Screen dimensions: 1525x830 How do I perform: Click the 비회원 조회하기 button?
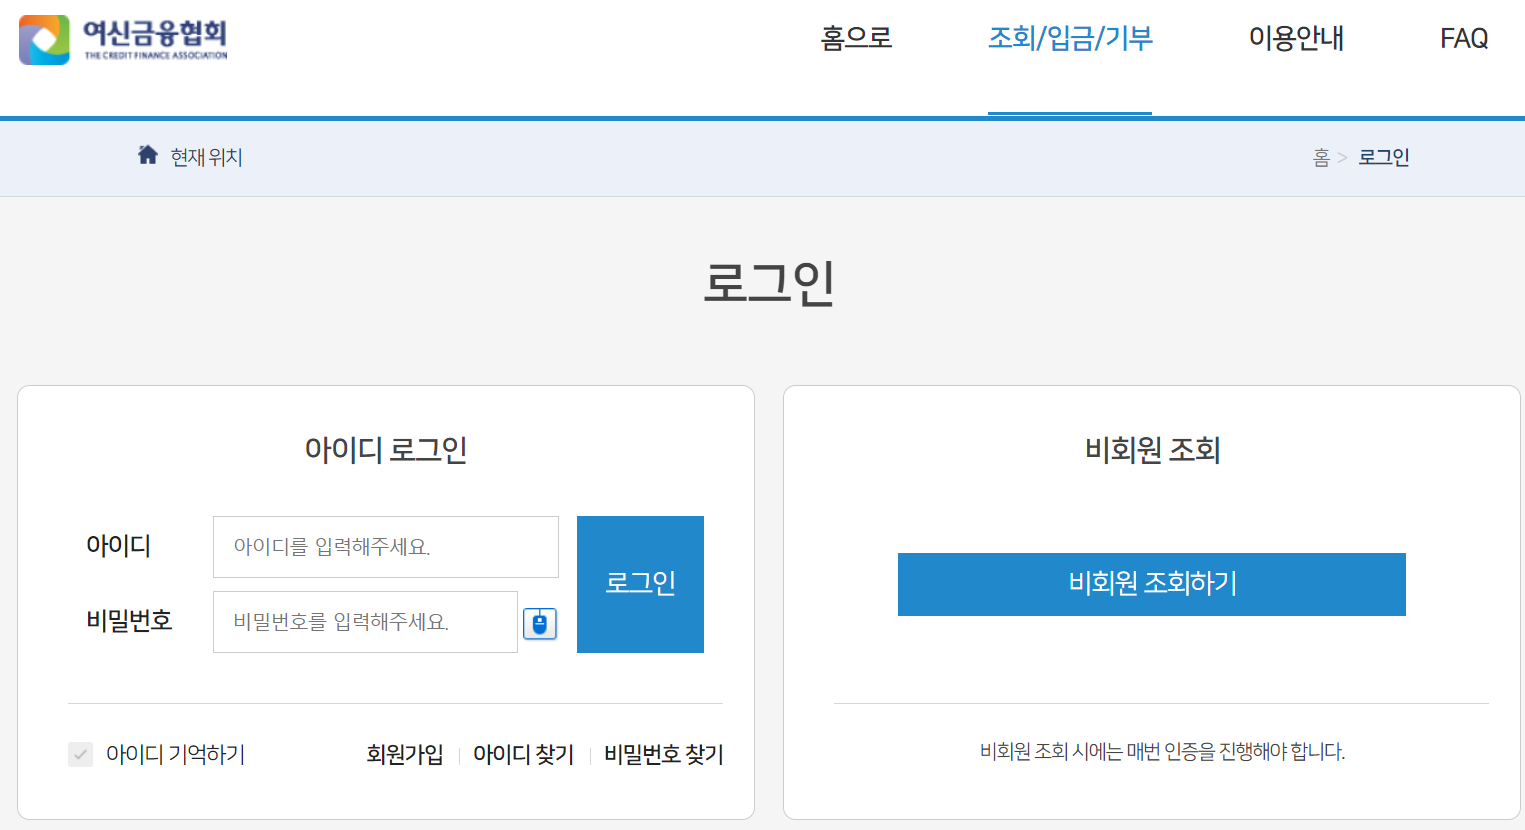(1151, 584)
